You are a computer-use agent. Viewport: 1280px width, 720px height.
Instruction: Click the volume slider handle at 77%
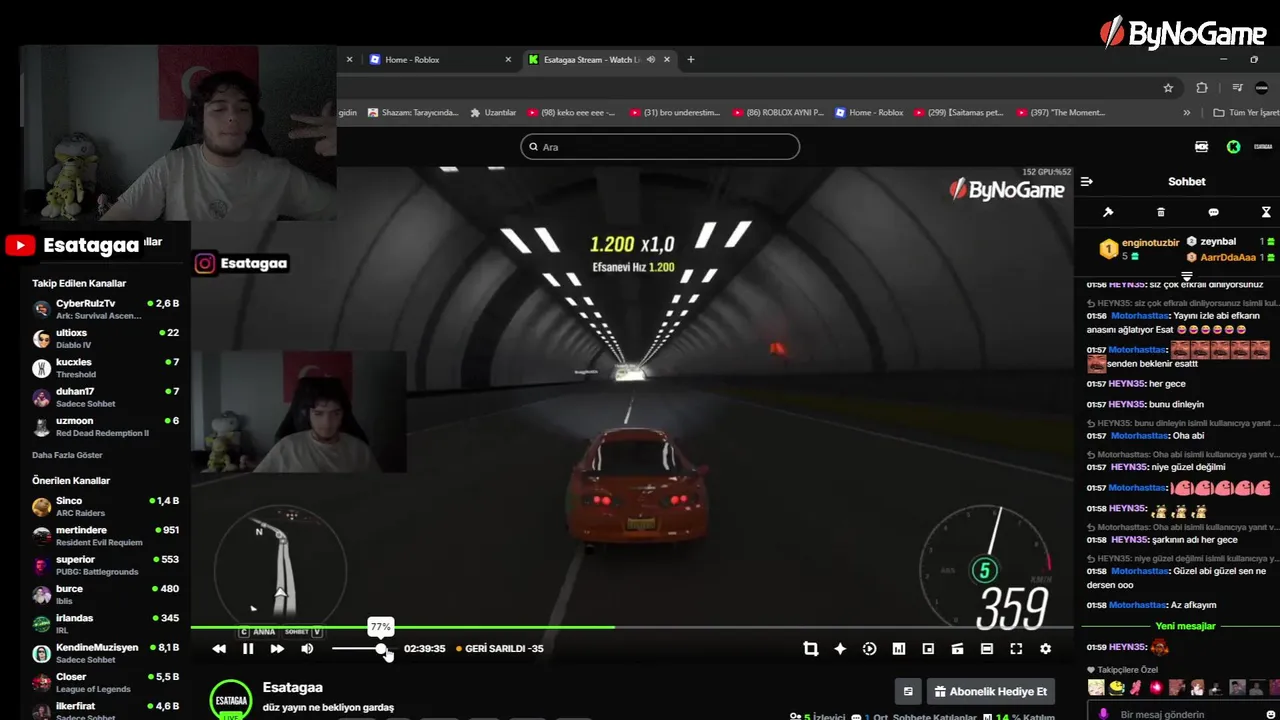pos(381,649)
